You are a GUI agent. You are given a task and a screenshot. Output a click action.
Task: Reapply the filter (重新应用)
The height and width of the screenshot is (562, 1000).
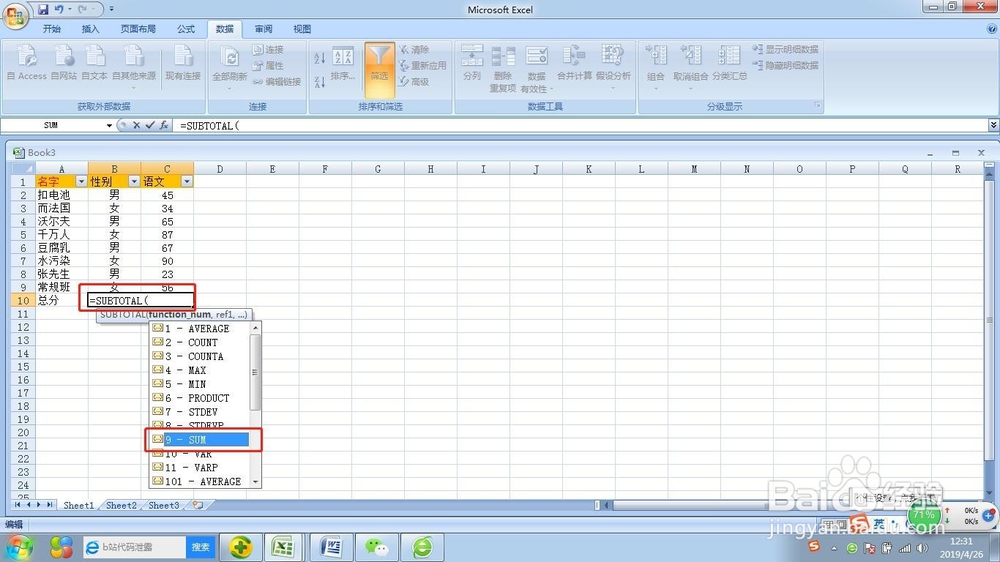tap(422, 65)
